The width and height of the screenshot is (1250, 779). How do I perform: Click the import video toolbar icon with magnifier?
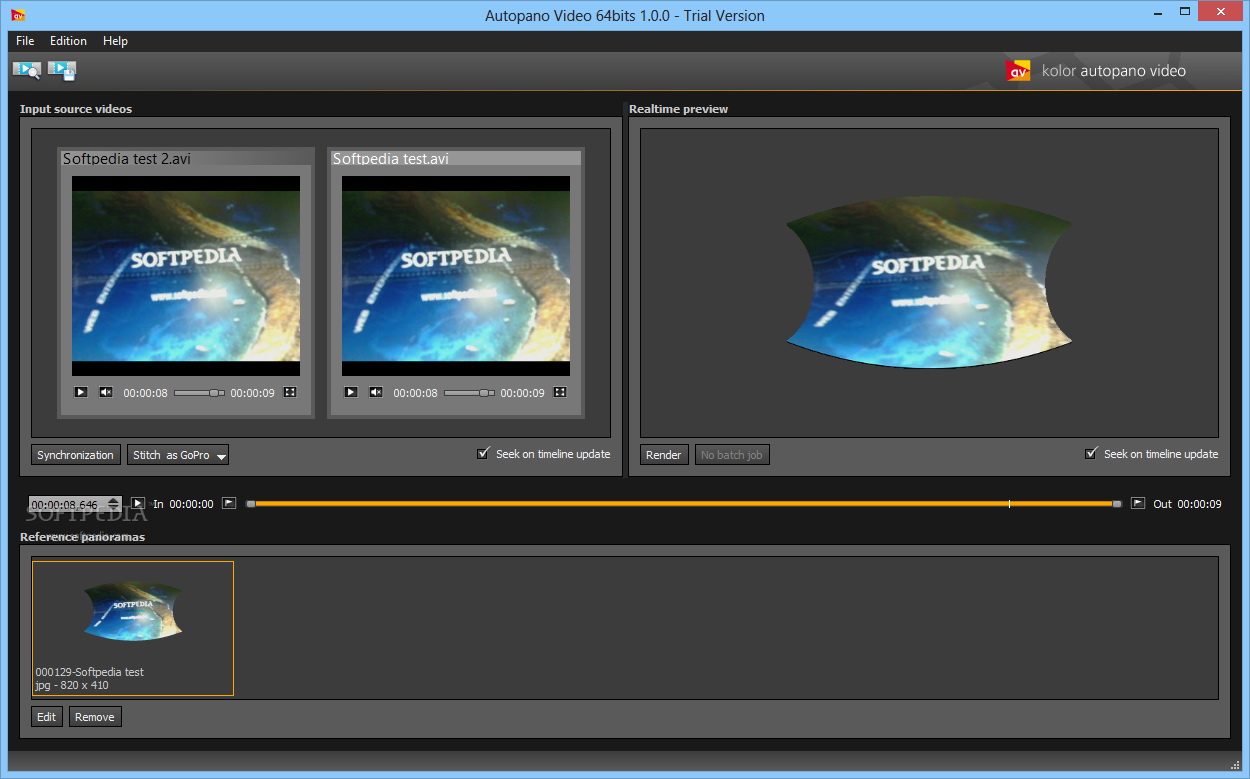[x=26, y=70]
